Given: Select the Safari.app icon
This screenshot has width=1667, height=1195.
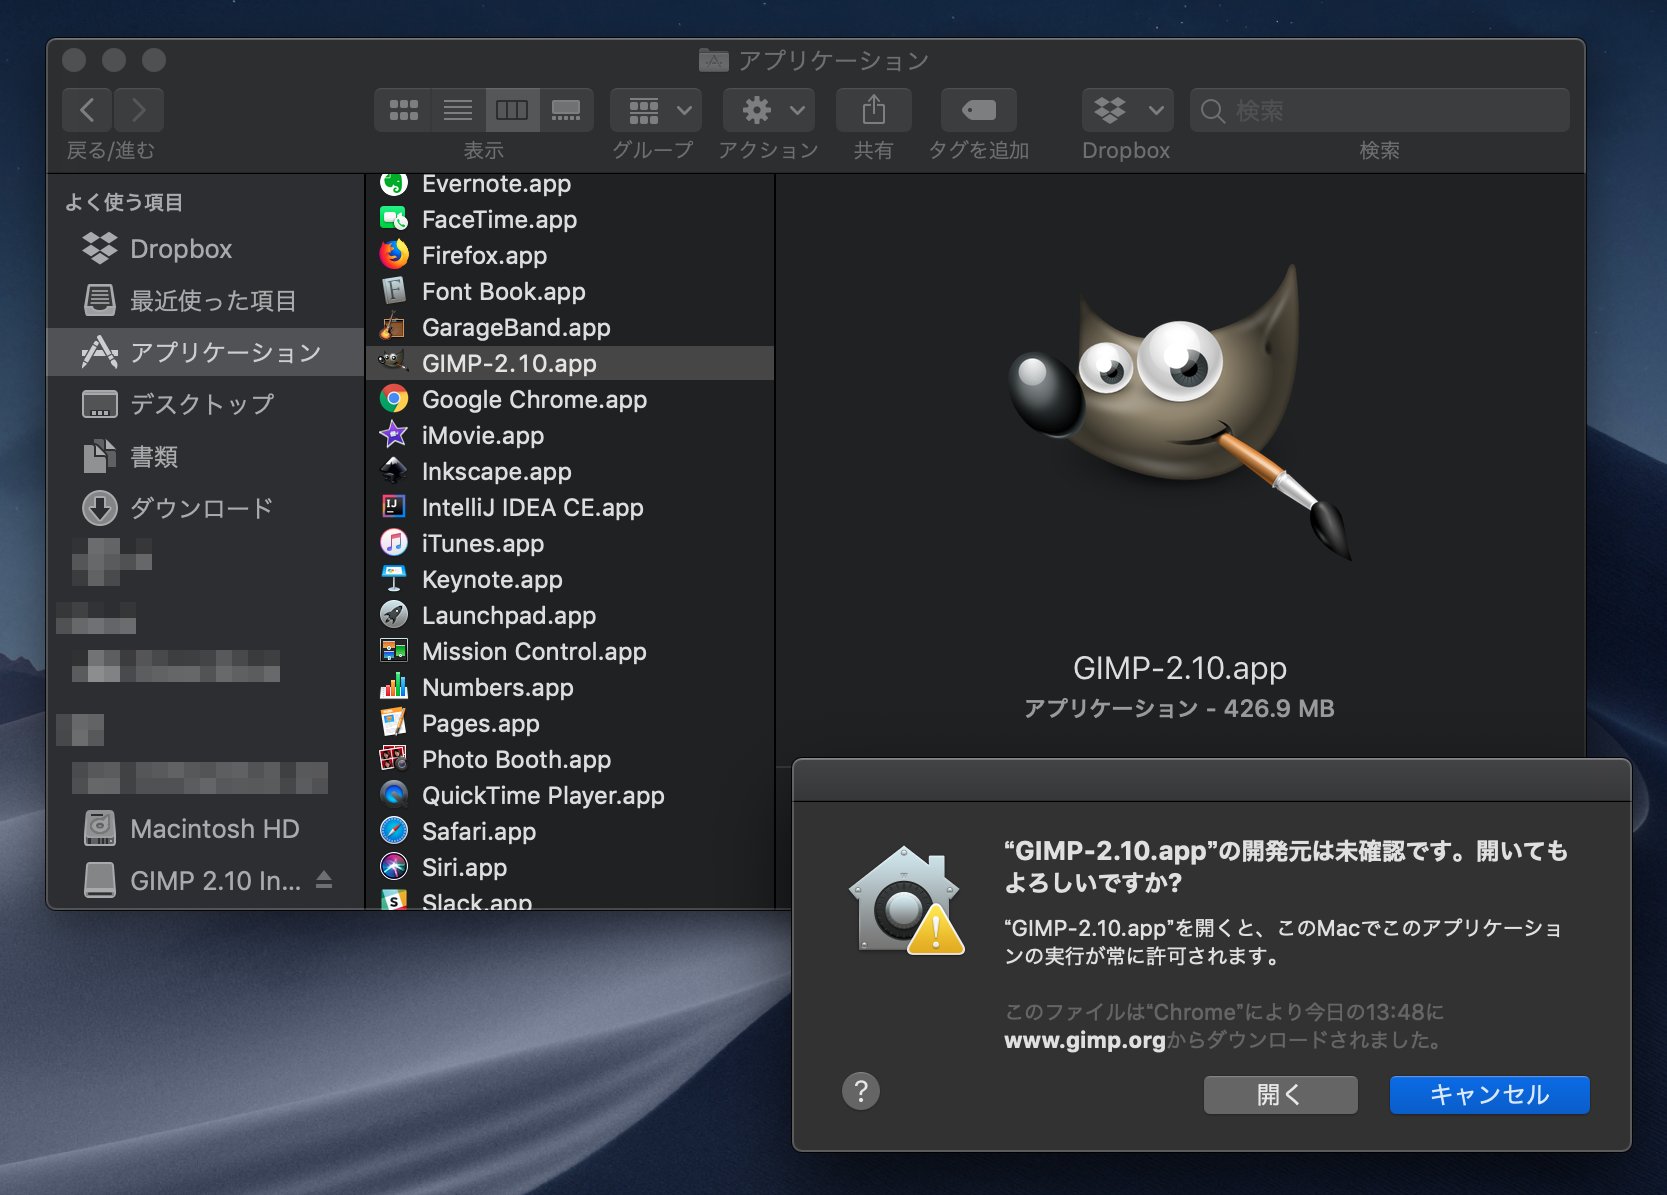Looking at the screenshot, I should pos(394,831).
